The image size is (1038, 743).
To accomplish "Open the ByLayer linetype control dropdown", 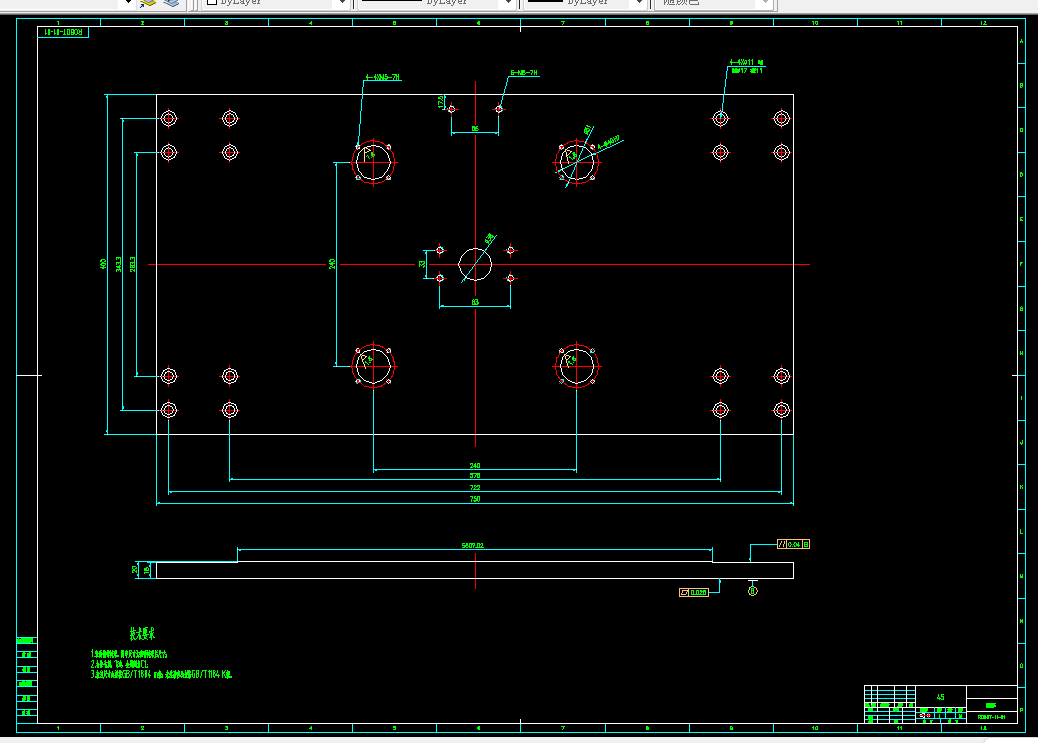I will 437,3.
